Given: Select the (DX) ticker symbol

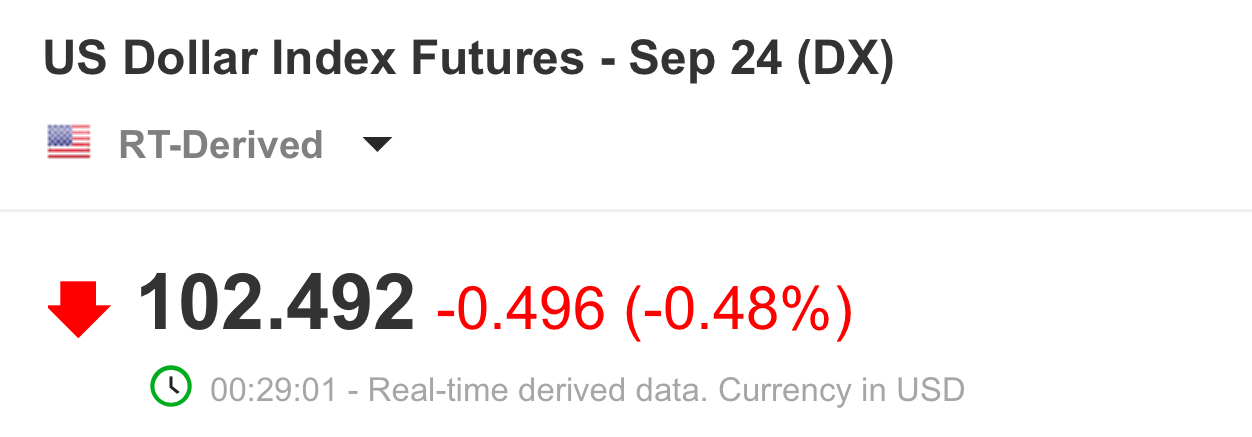Looking at the screenshot, I should 845,60.
